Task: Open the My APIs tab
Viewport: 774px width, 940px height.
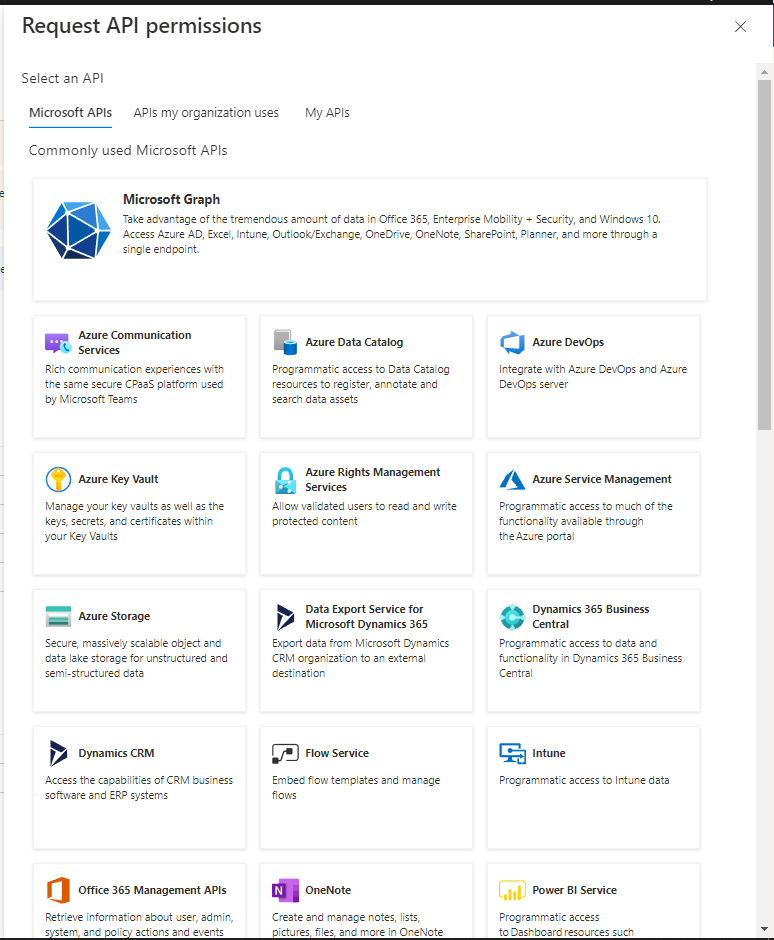Action: pos(327,113)
